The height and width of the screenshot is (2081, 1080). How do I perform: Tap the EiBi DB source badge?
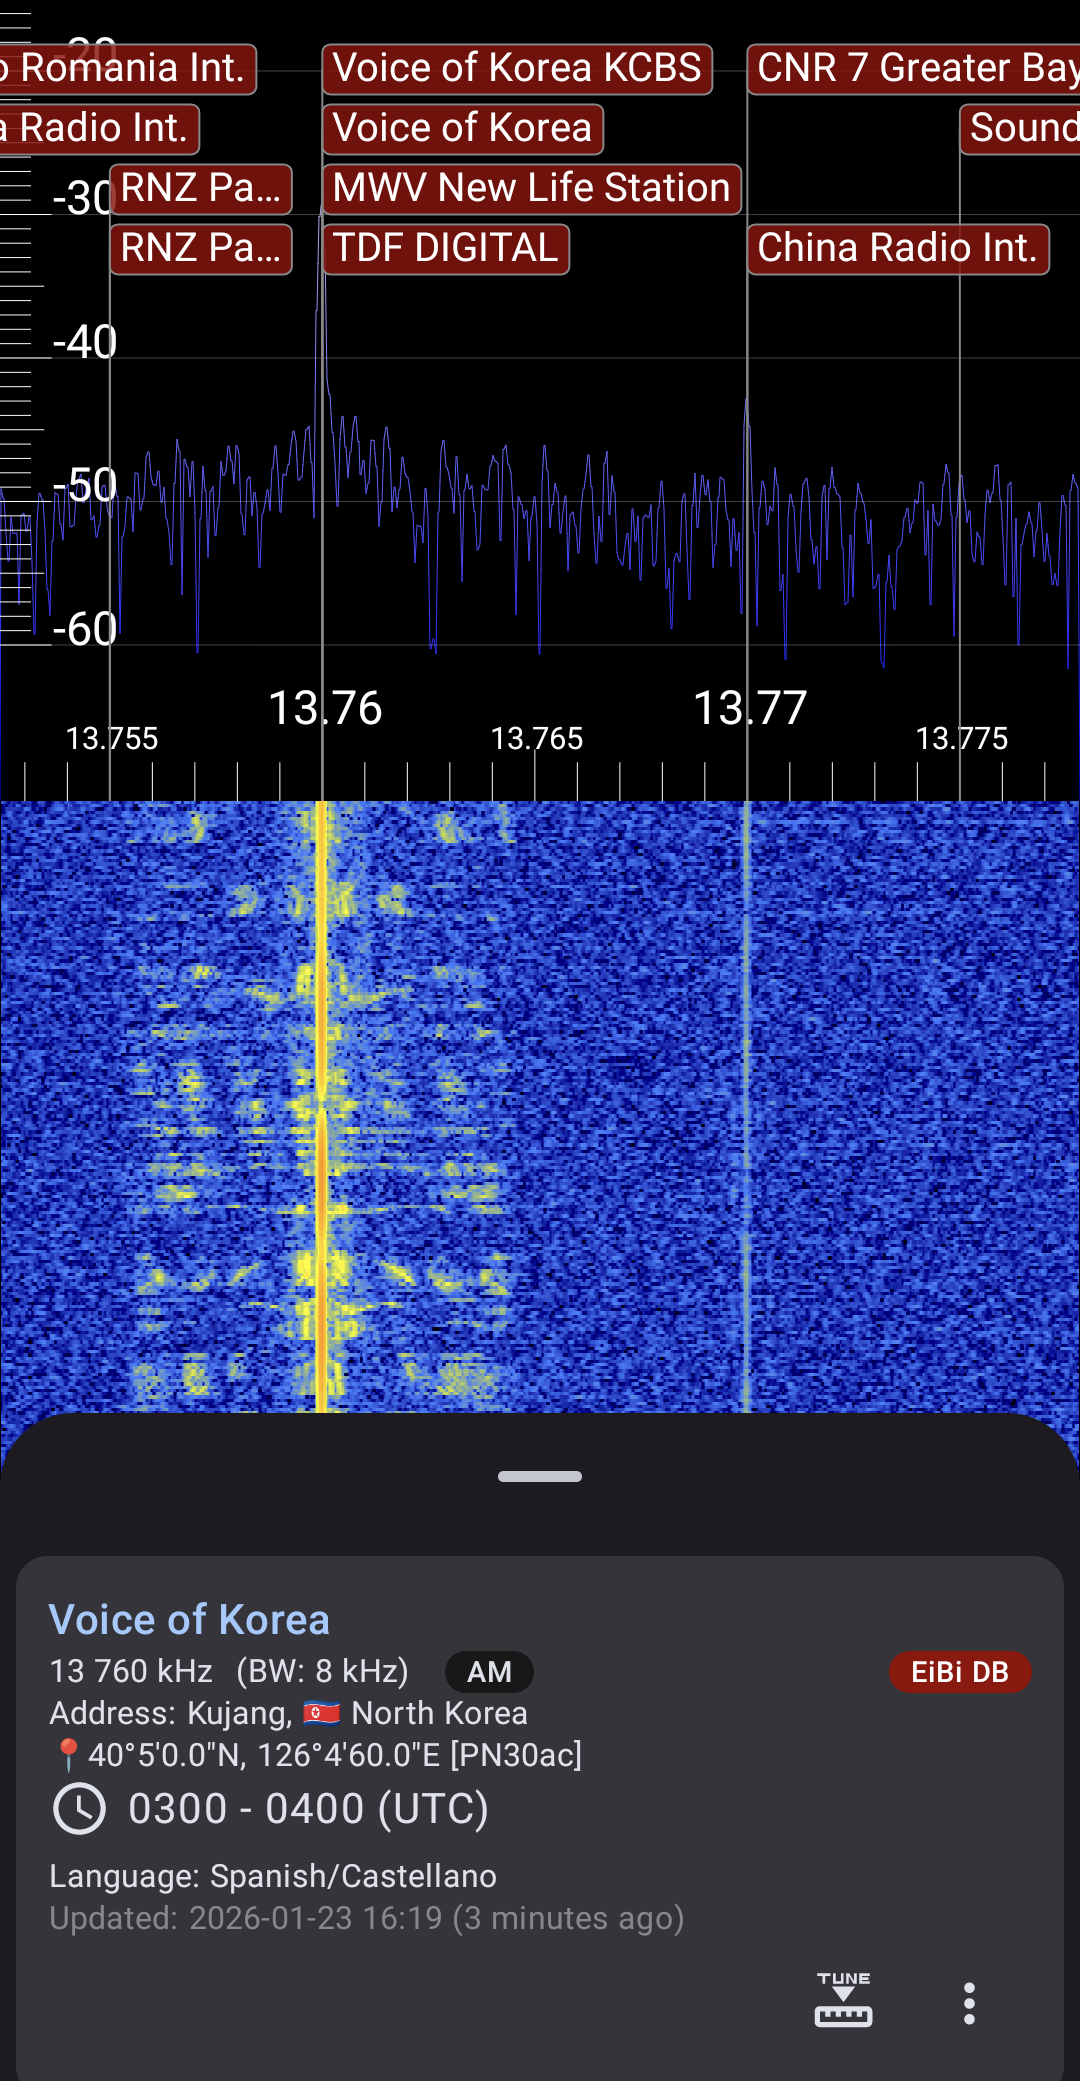959,1672
